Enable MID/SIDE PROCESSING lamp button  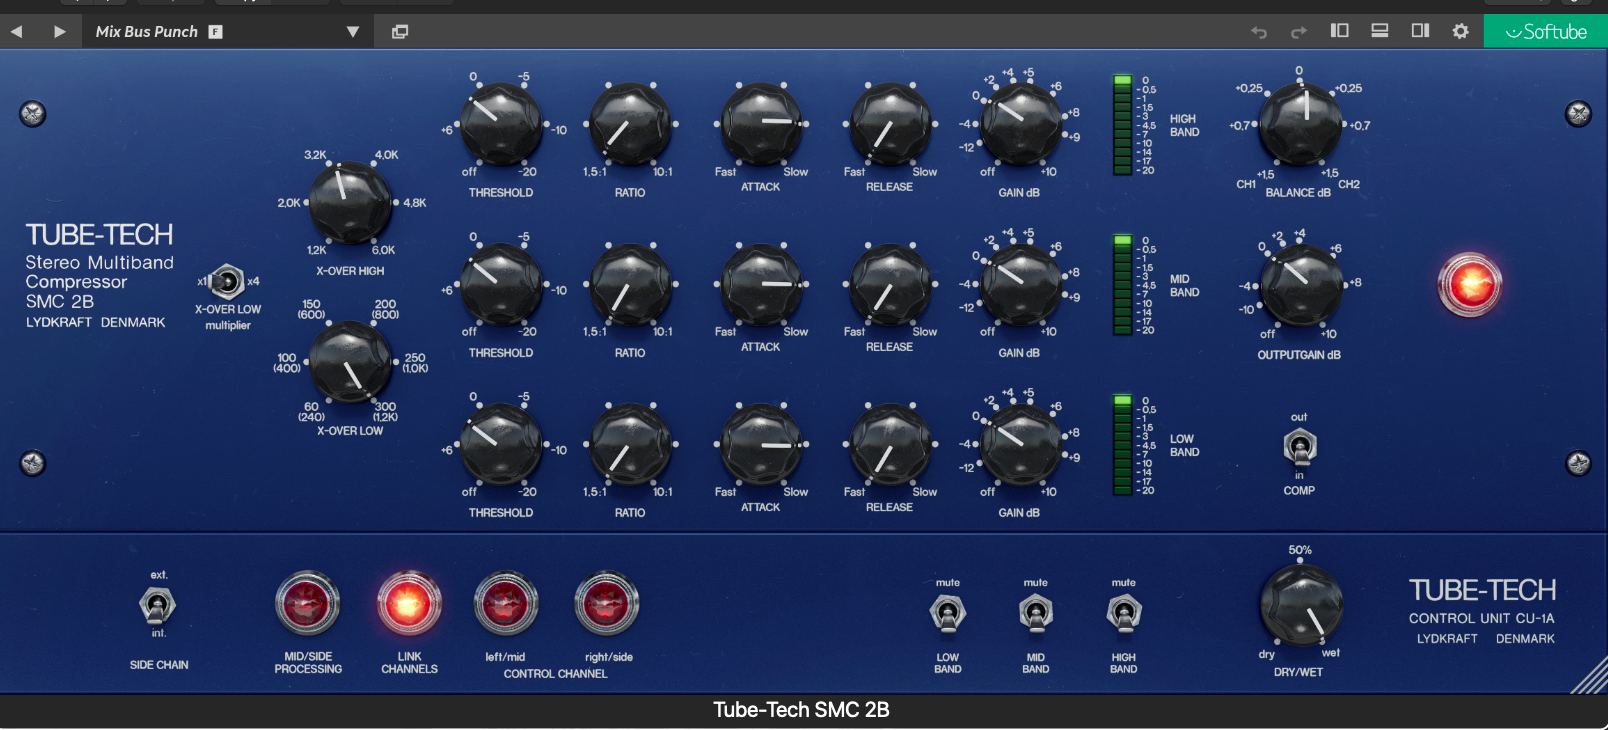pos(308,603)
